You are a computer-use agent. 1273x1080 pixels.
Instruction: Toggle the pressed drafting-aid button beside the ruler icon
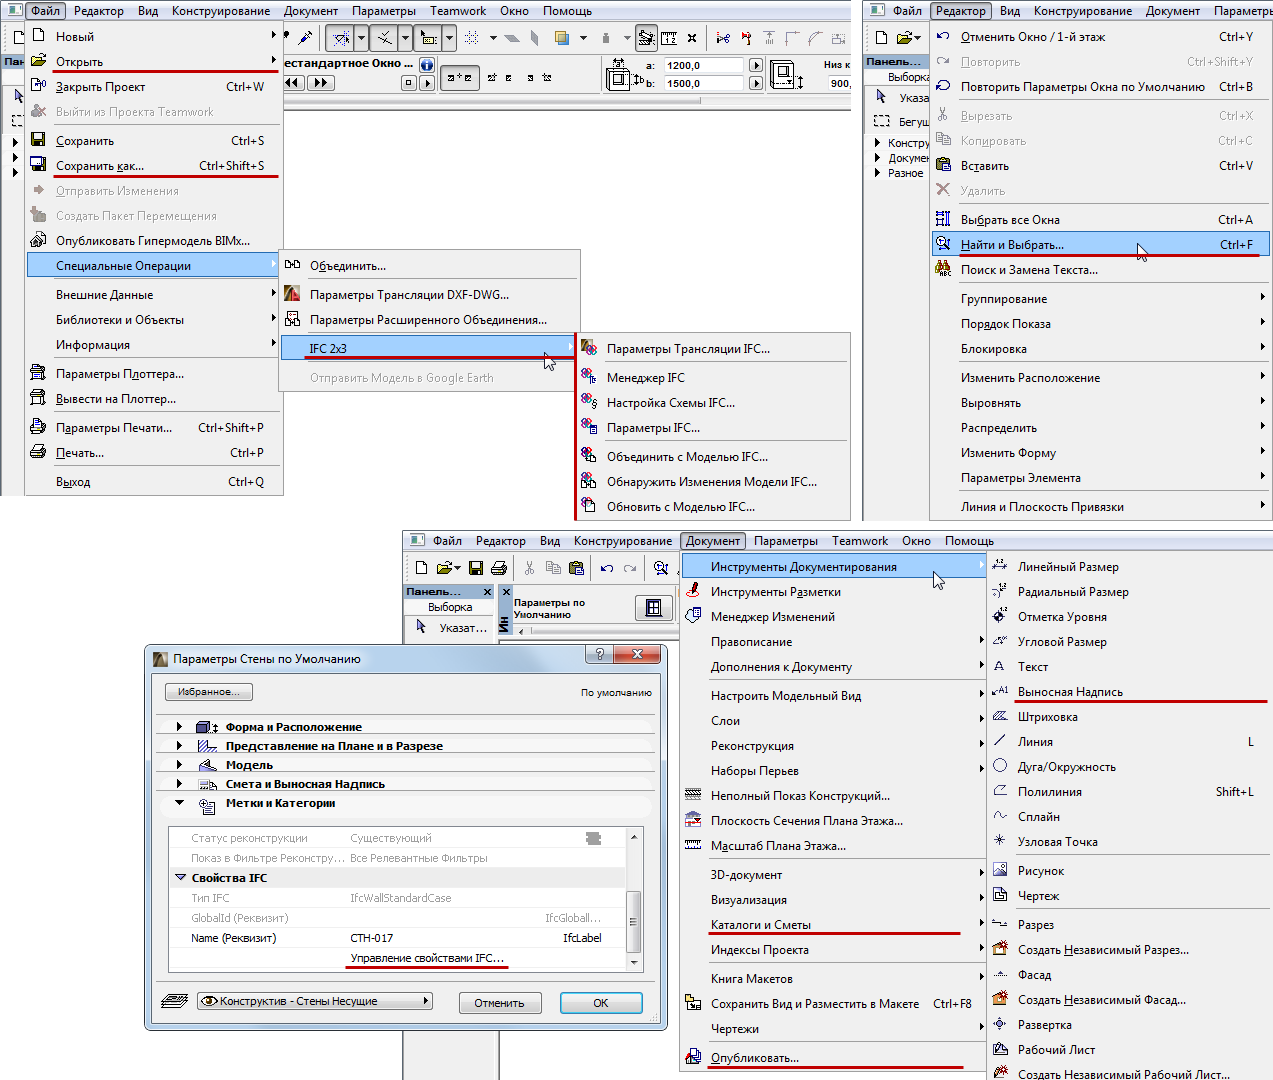click(646, 37)
